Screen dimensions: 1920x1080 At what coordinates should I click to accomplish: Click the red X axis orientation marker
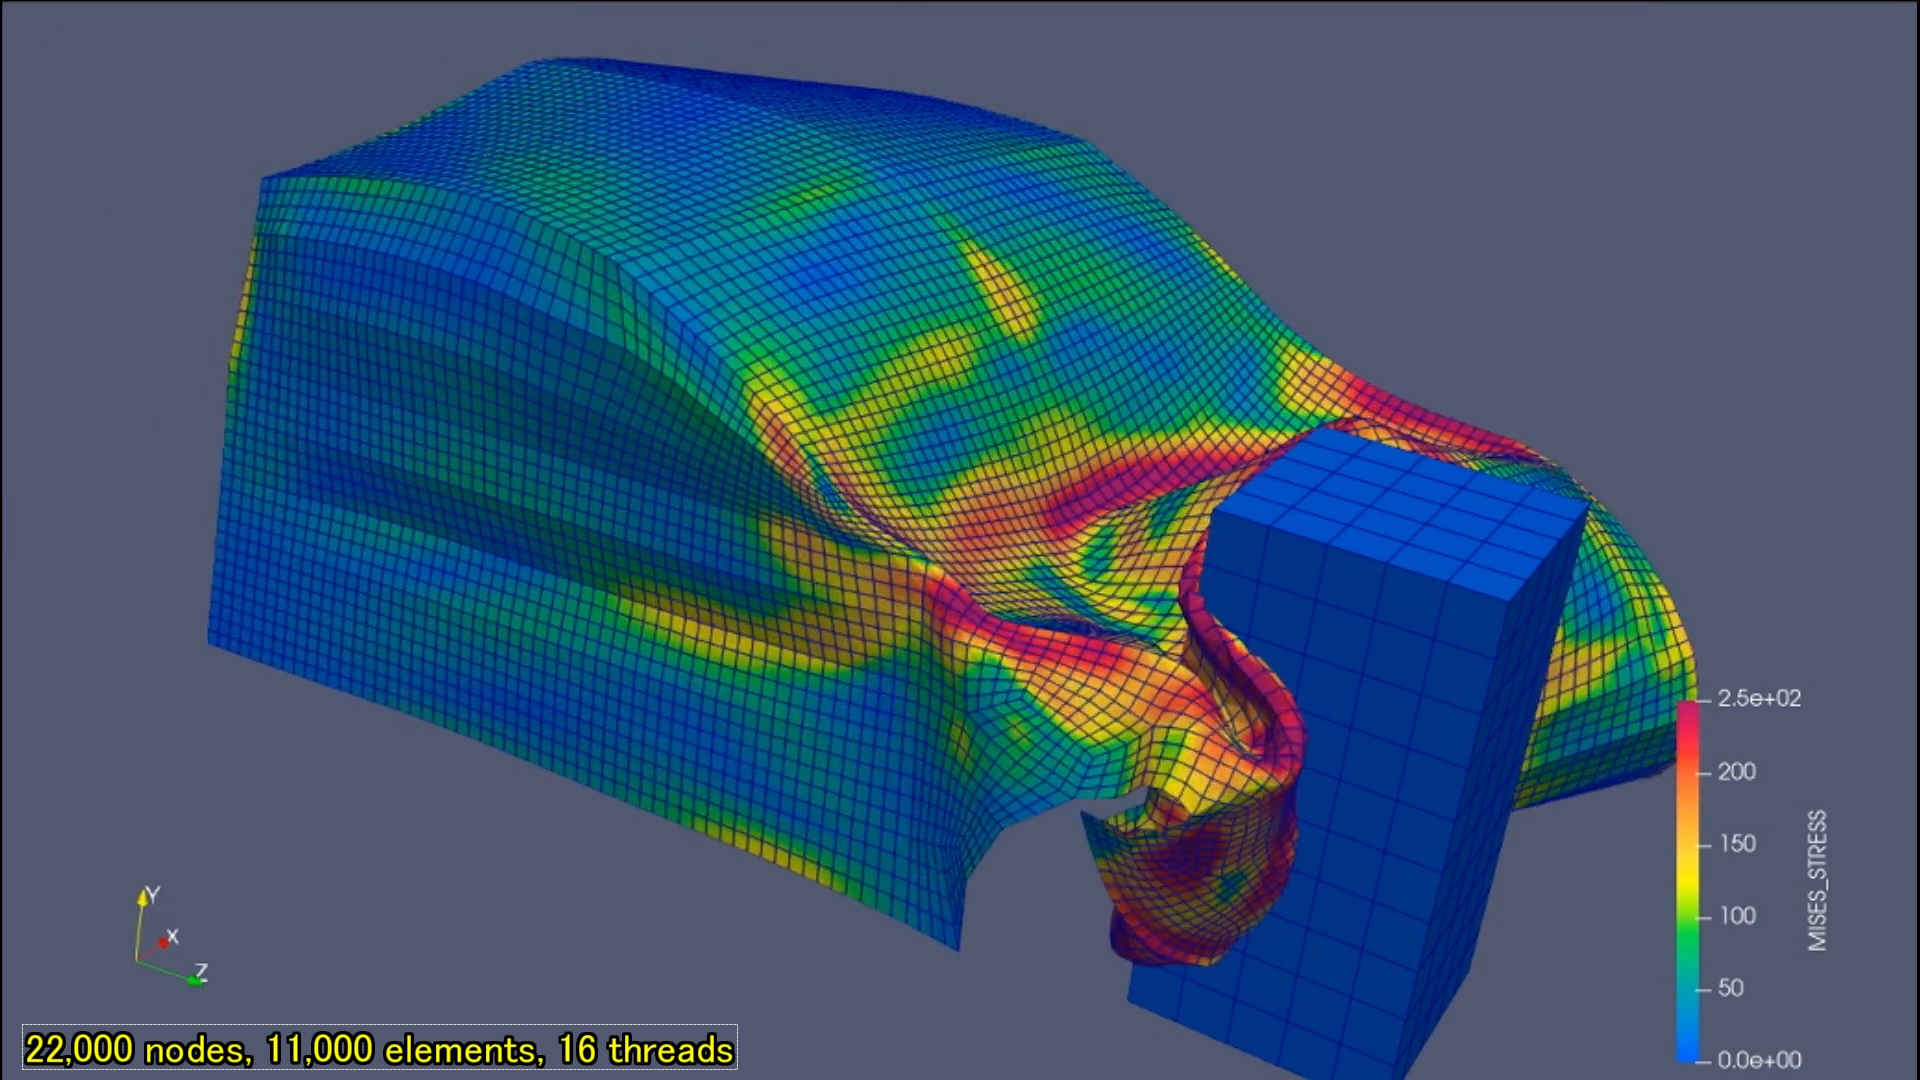pos(163,942)
